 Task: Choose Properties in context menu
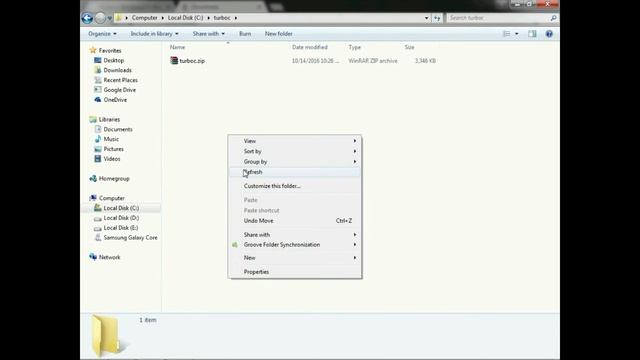point(295,272)
